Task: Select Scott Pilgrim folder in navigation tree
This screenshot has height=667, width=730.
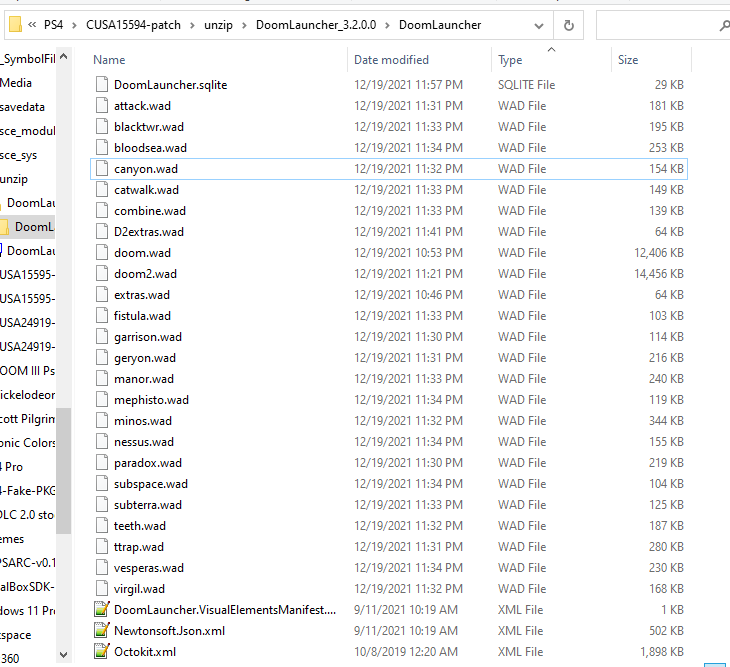Action: 27,418
